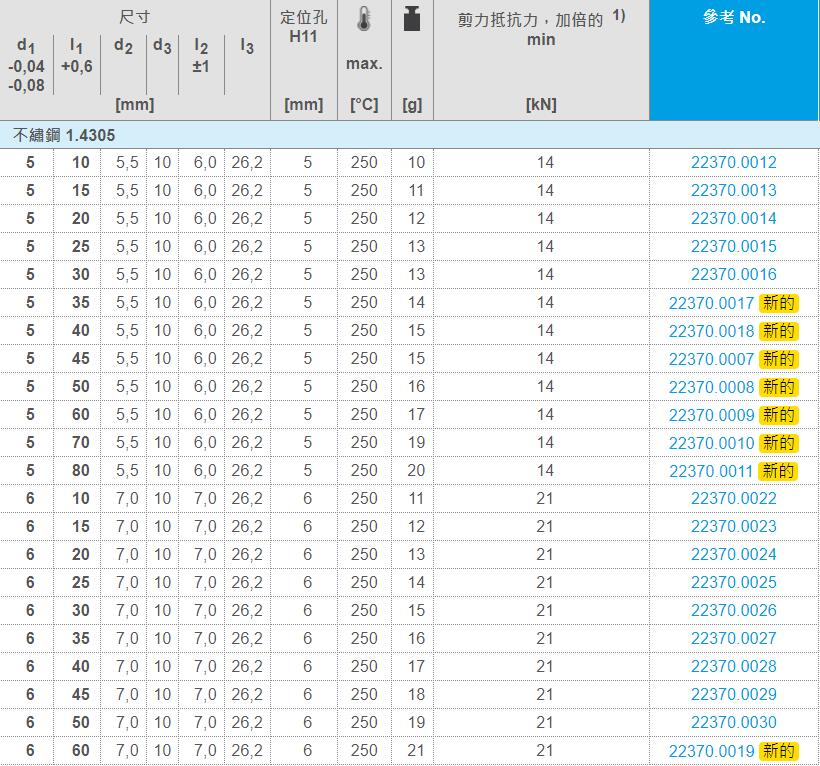Open reference link 22370.0010
Image resolution: width=820 pixels, height=766 pixels.
coord(711,443)
